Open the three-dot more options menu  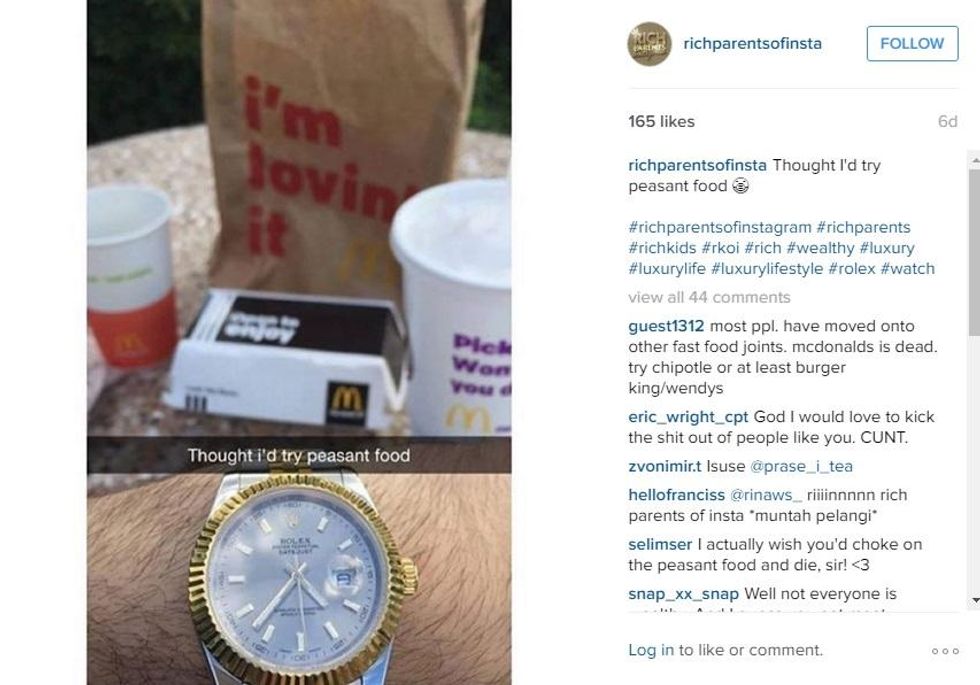tap(945, 651)
